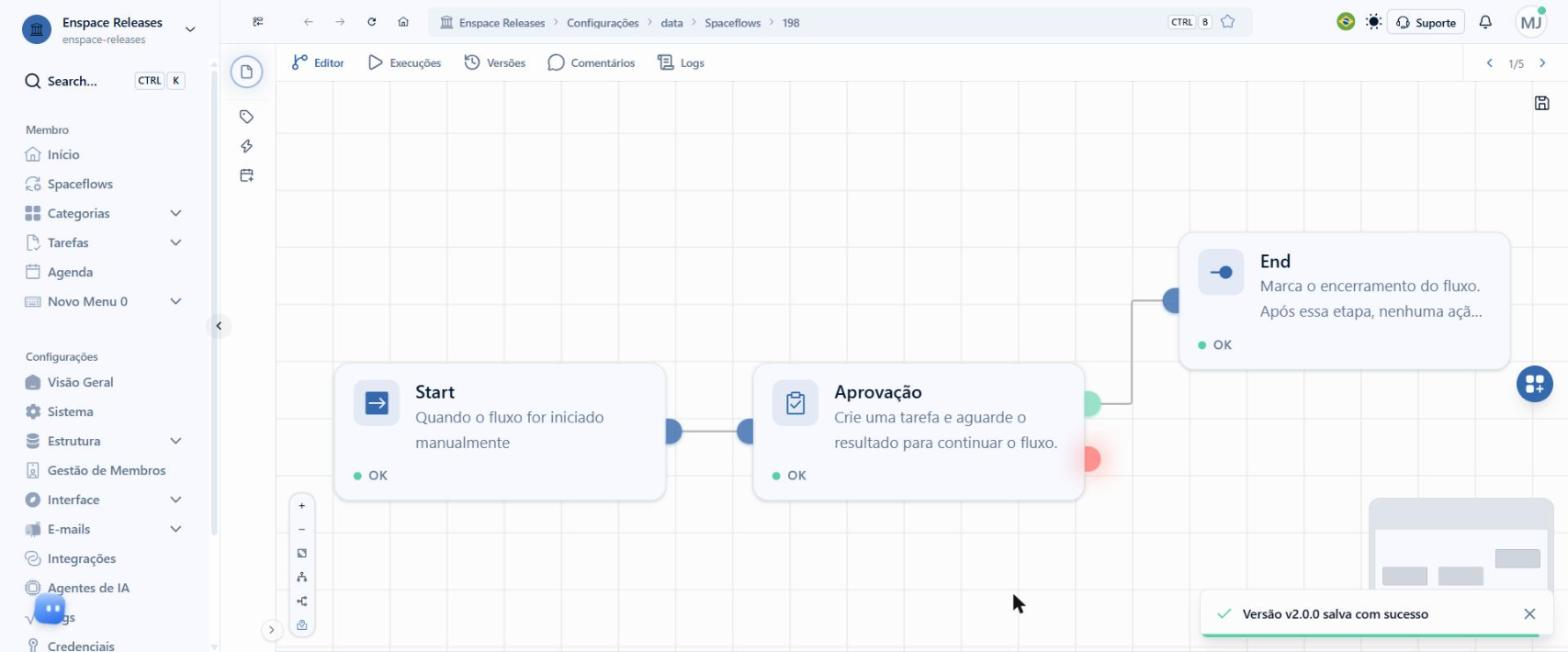Expand the panel with the bottom chevron
The height and width of the screenshot is (652, 1568).
click(x=271, y=630)
